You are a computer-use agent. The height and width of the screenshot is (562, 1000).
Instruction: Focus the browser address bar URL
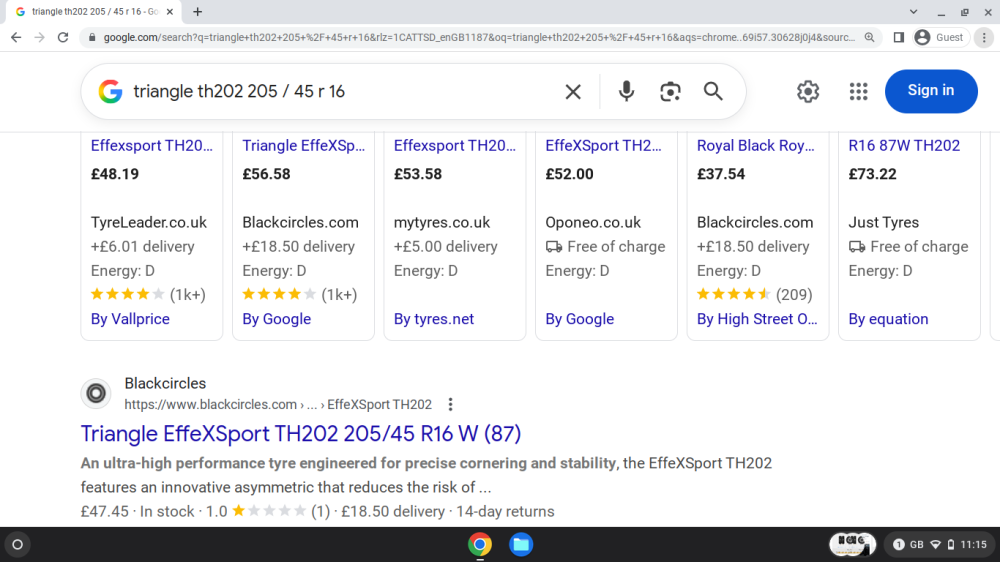(x=478, y=38)
